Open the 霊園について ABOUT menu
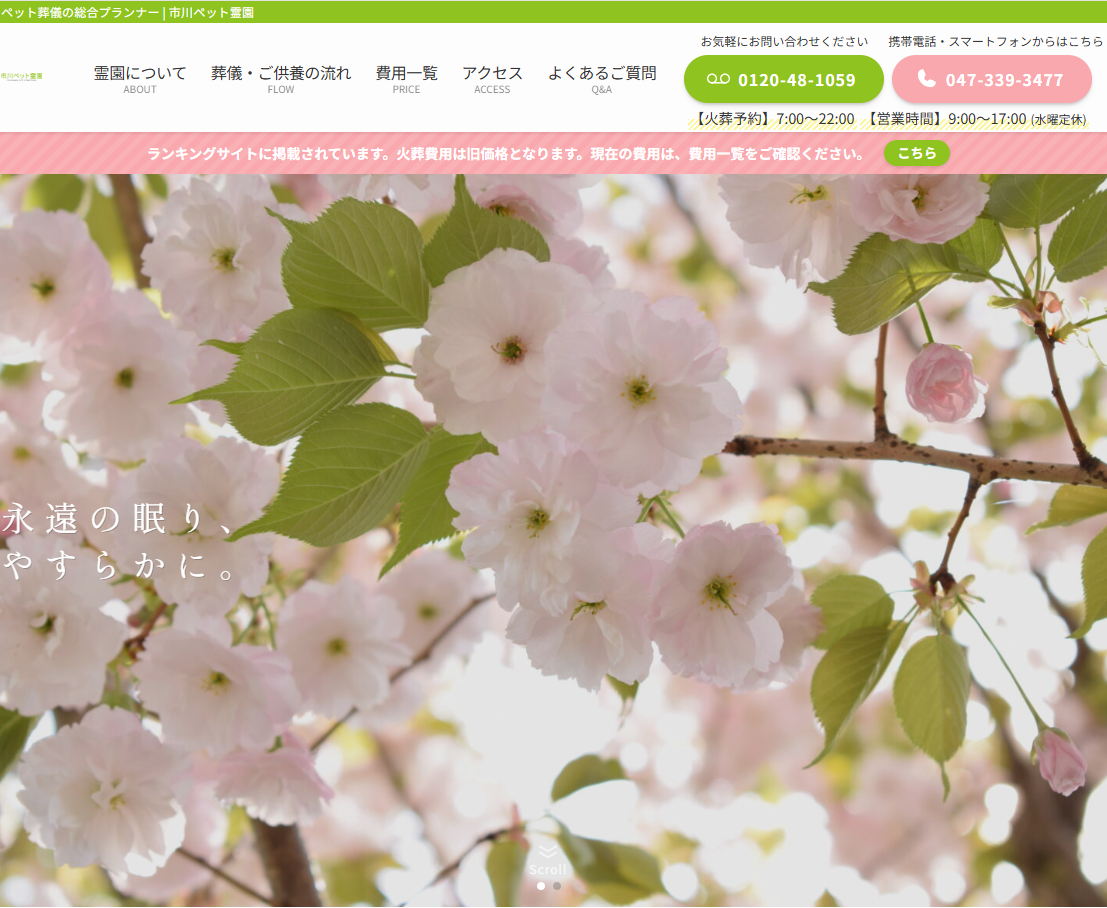 point(140,79)
